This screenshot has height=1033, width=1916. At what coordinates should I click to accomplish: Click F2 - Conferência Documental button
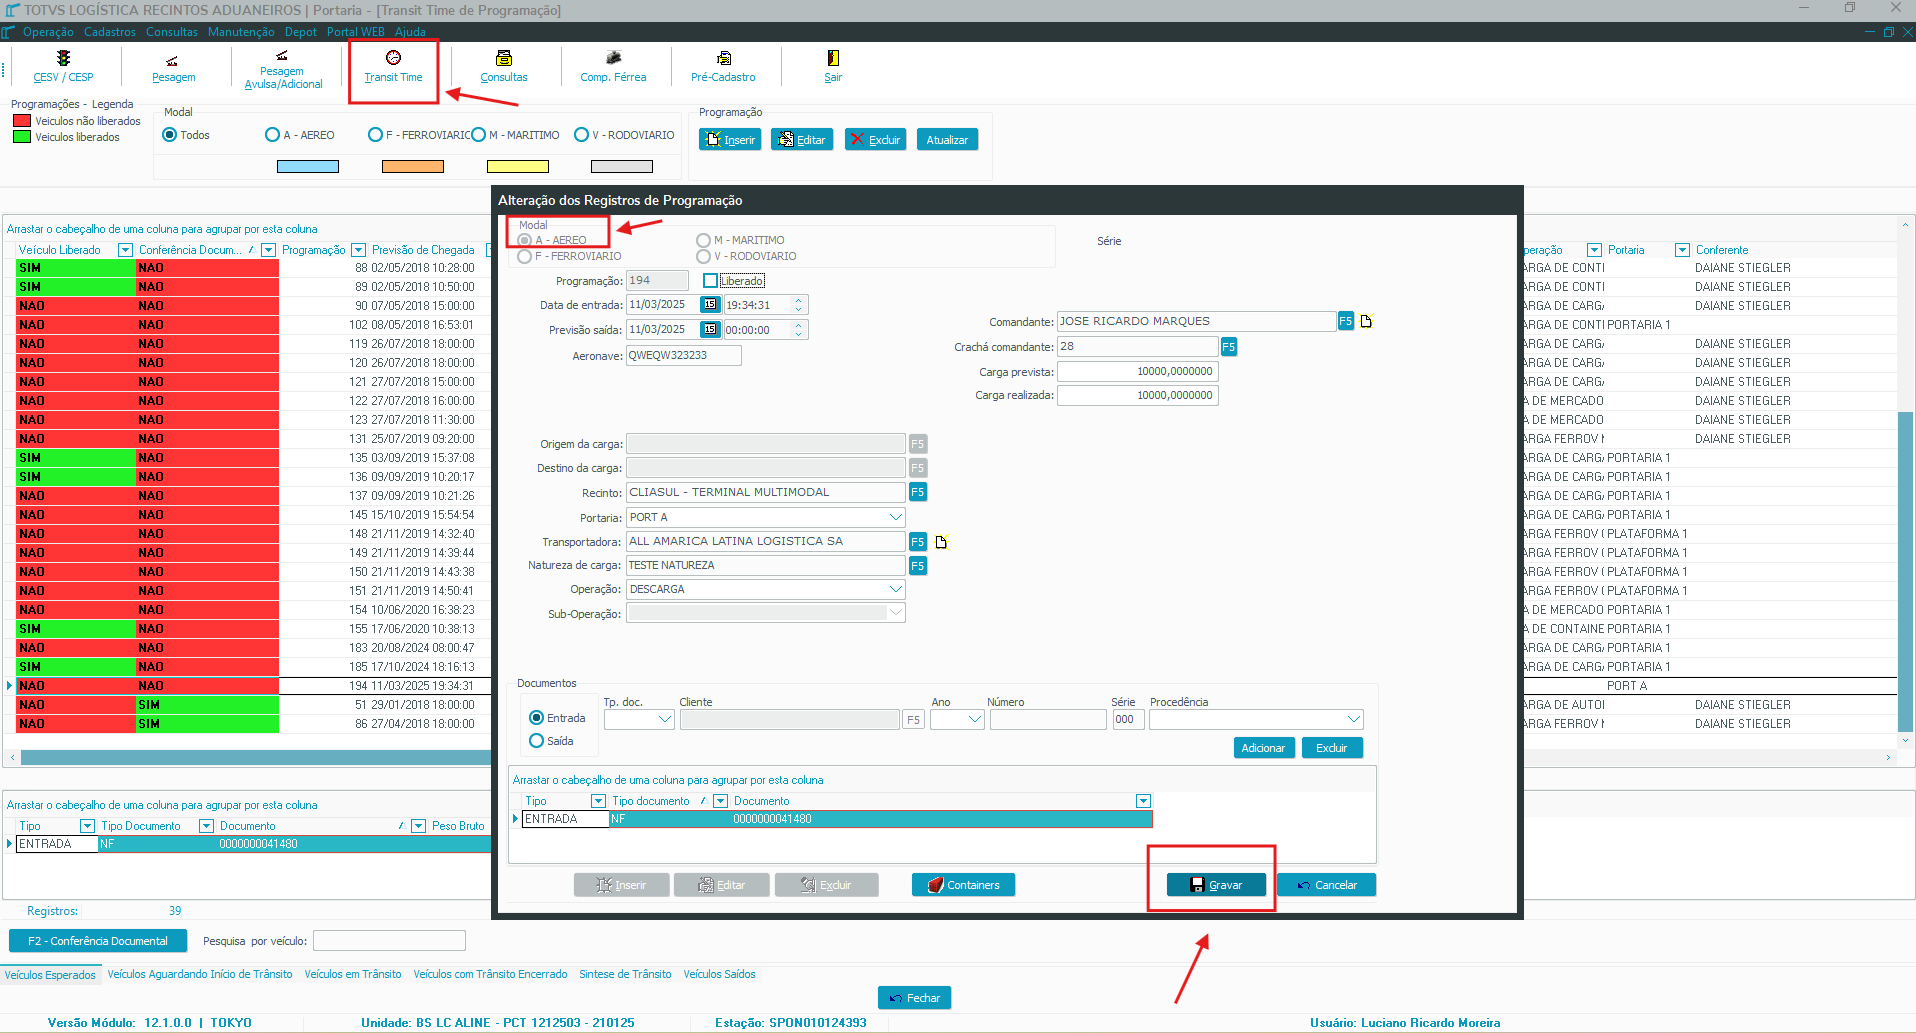(98, 941)
